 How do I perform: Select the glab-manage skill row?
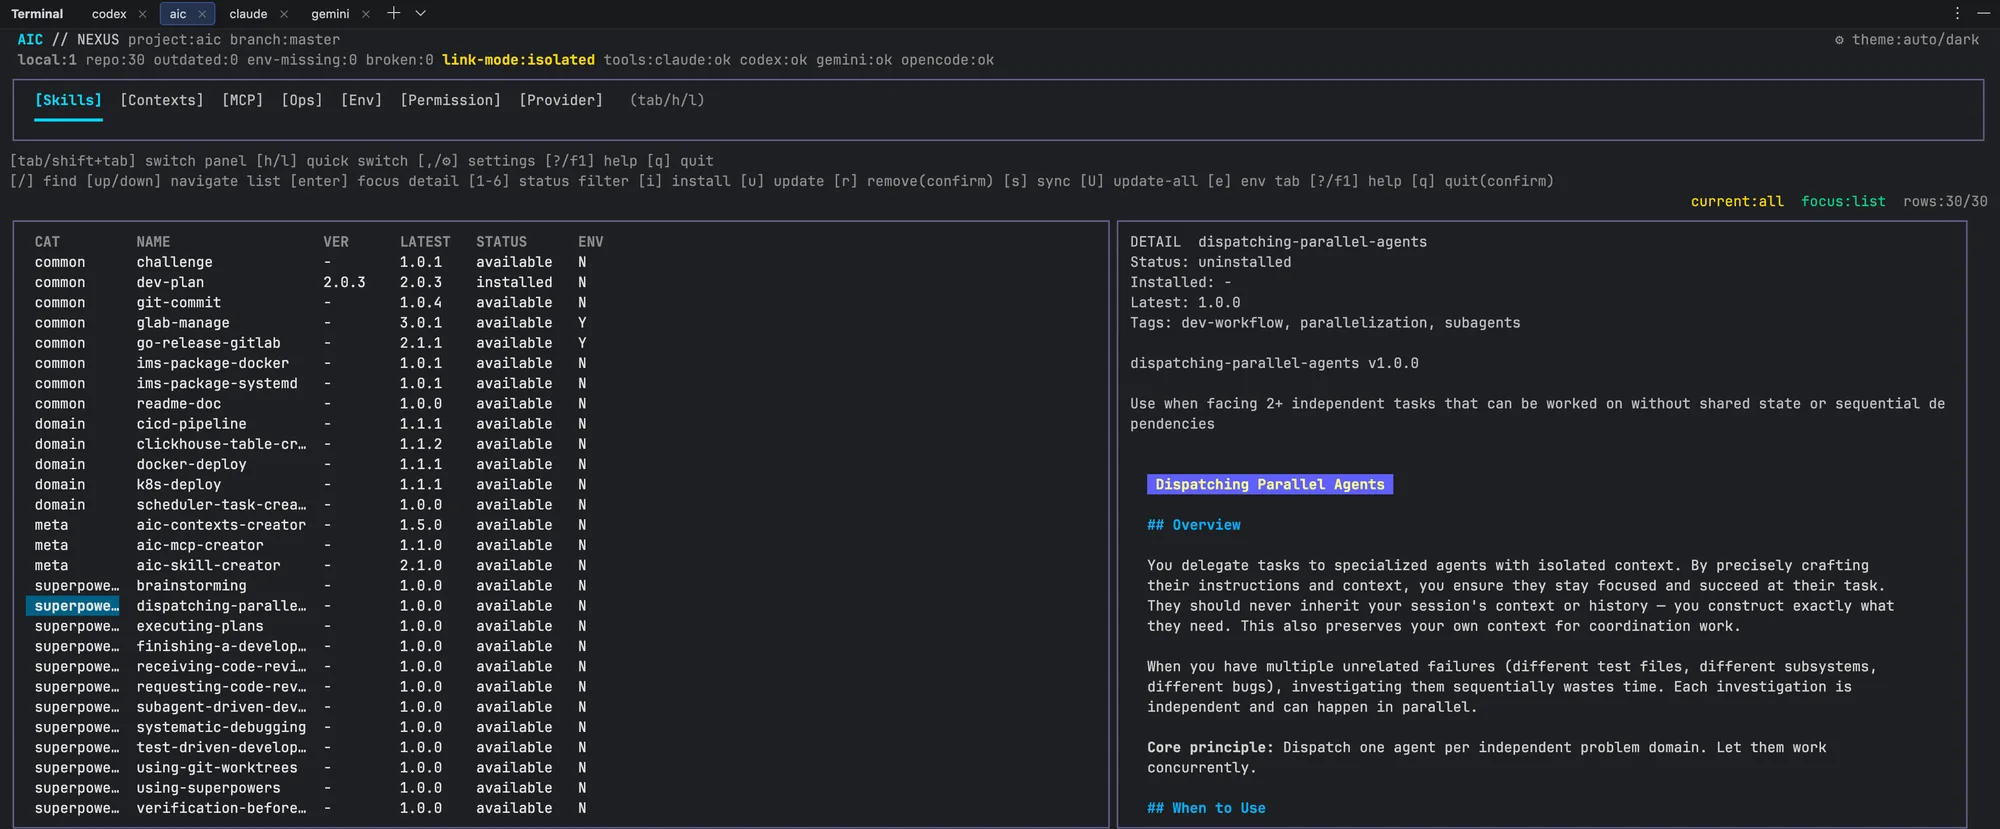click(x=311, y=323)
